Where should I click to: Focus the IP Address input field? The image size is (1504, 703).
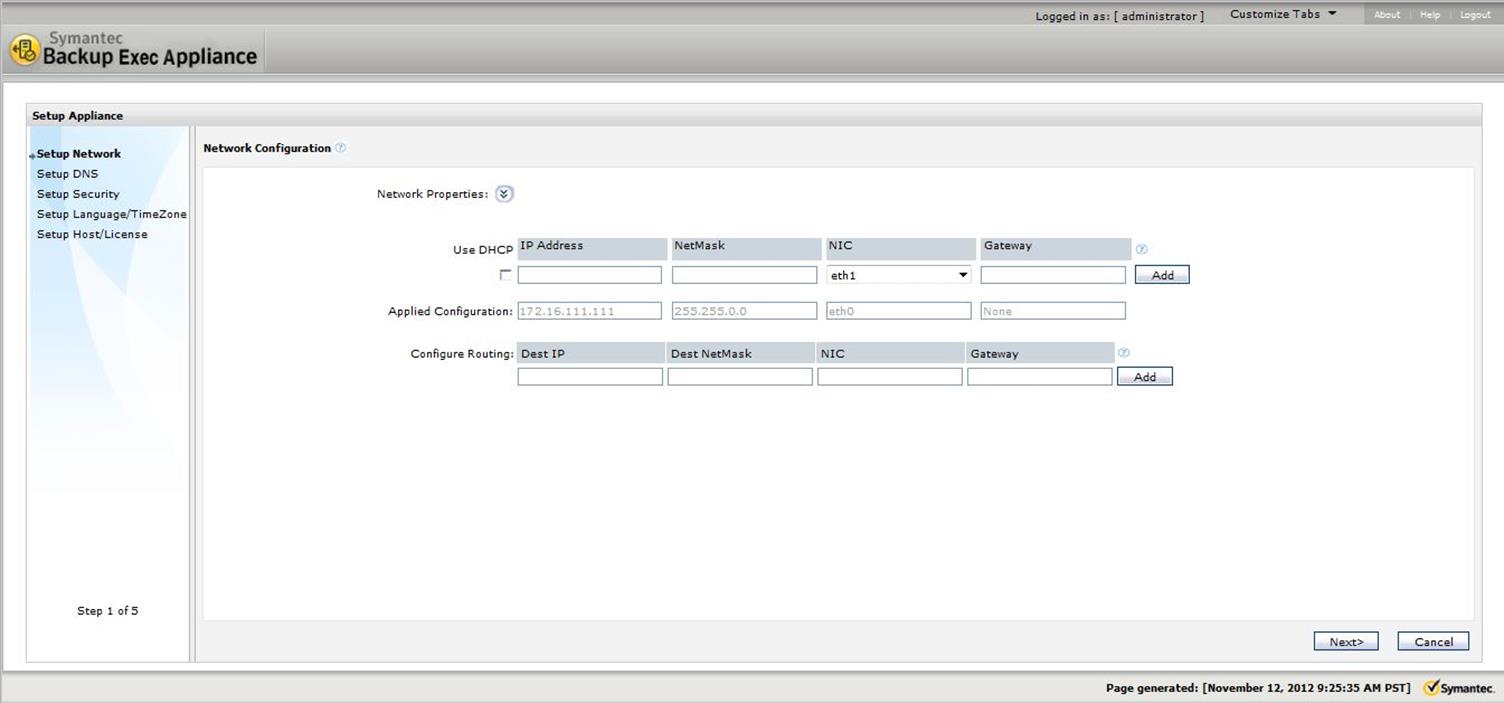pos(590,275)
